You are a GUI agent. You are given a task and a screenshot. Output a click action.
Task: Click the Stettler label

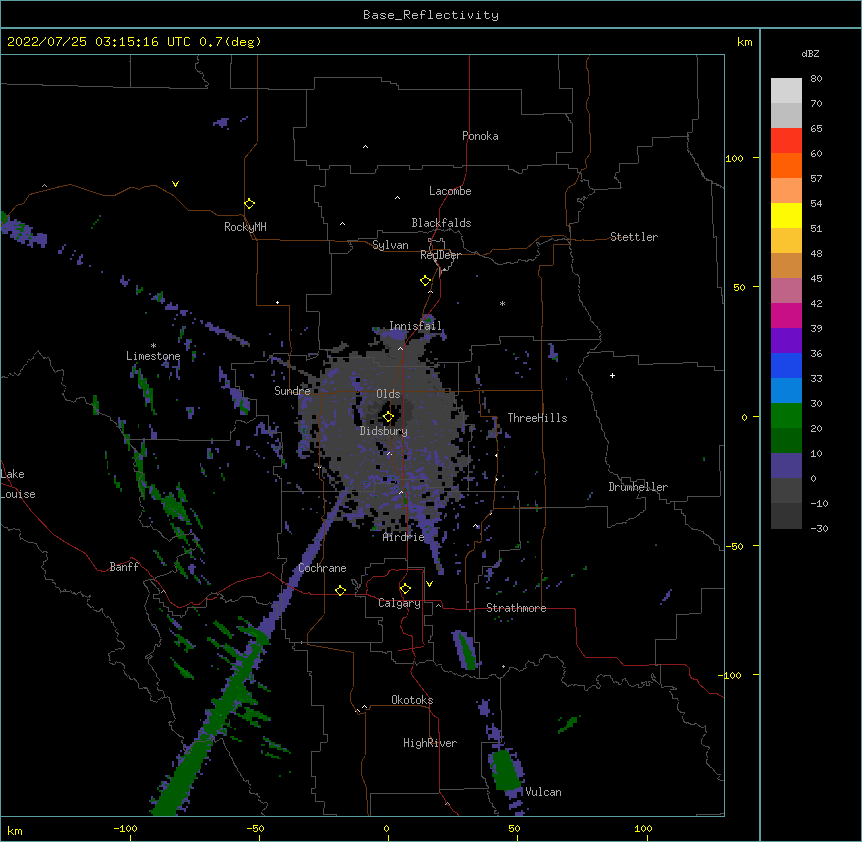pyautogui.click(x=634, y=237)
